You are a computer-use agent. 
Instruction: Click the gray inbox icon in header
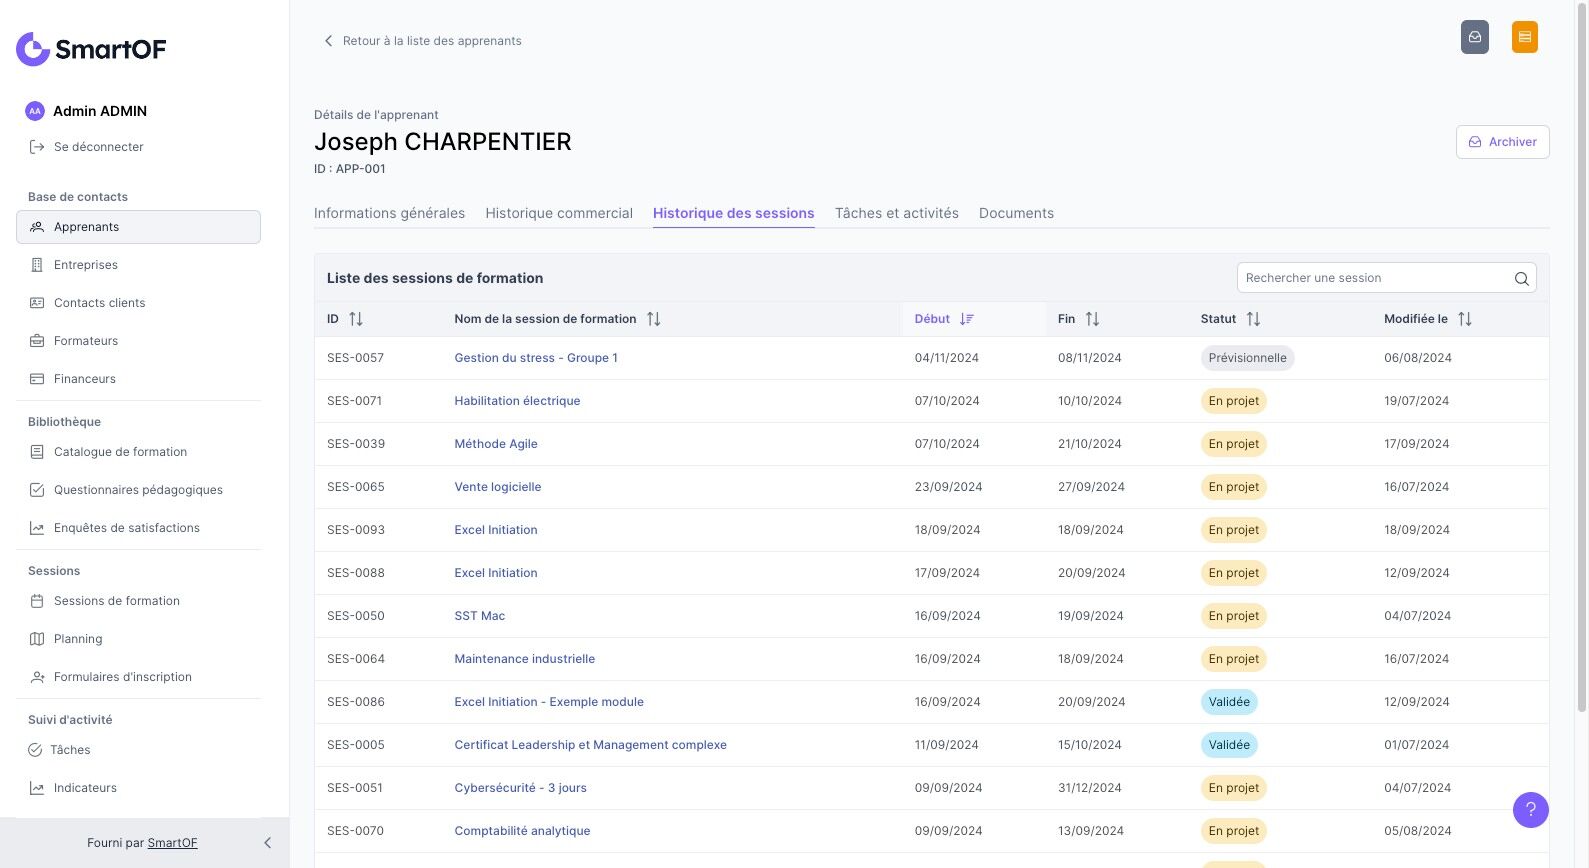click(x=1474, y=37)
